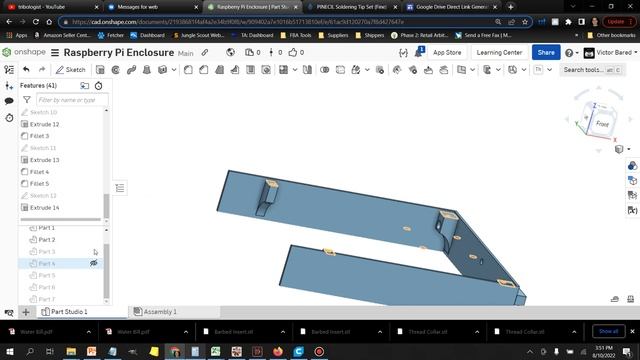The height and width of the screenshot is (360, 640).
Task: Click Show all downloads button
Action: (x=609, y=331)
